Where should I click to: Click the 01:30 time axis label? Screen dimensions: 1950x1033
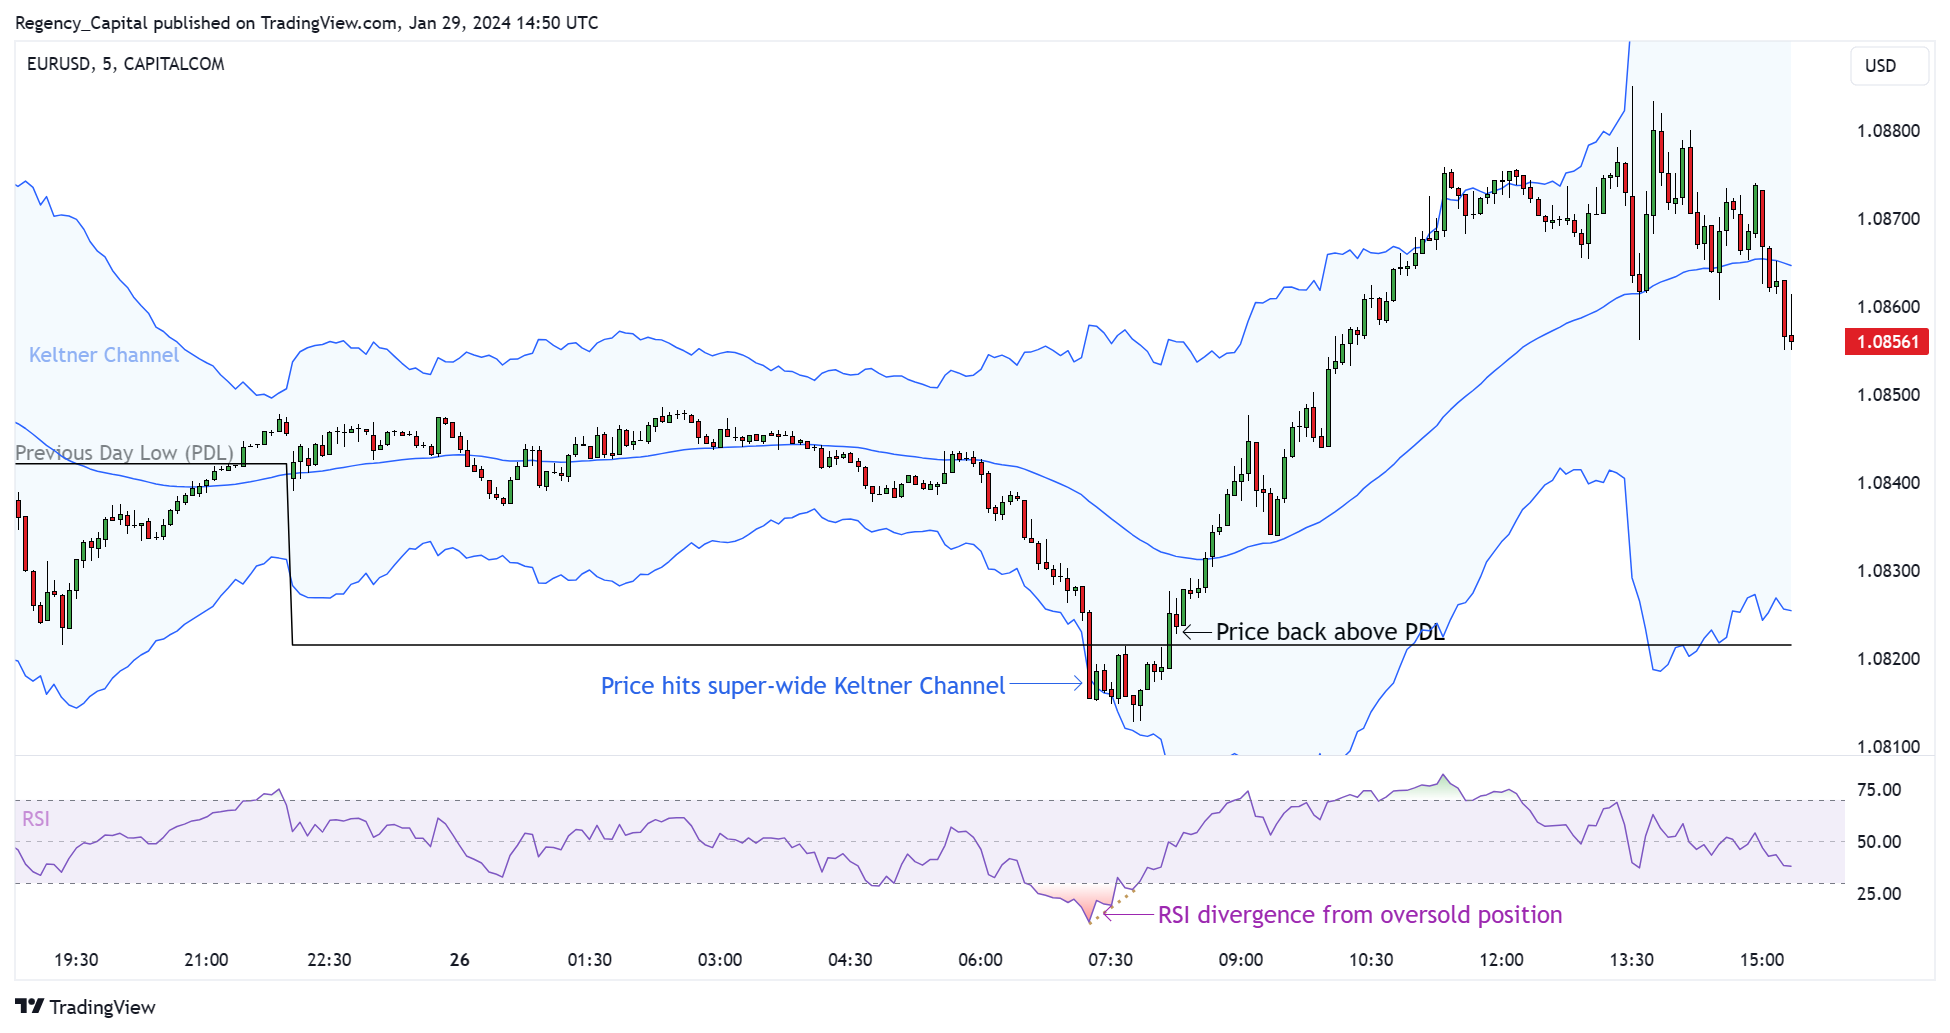[x=590, y=960]
